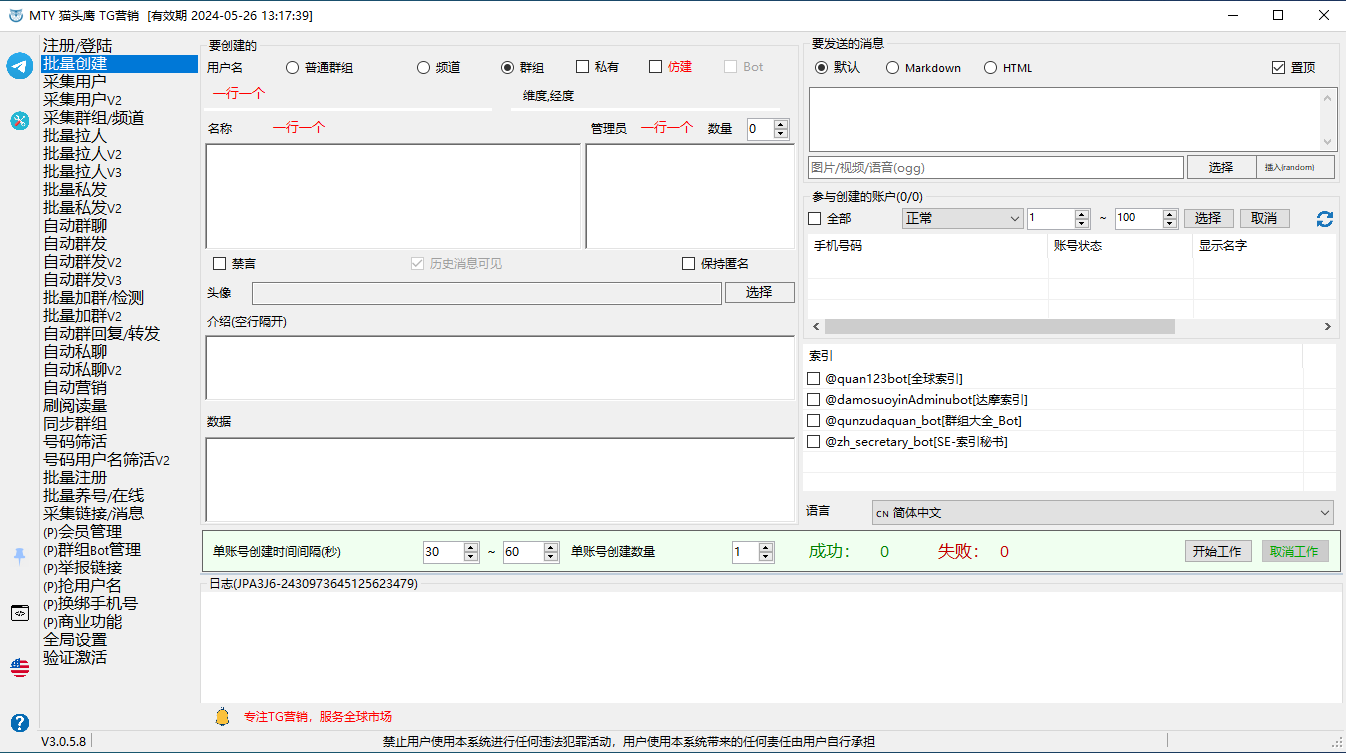Click 选择 button next to 头像 field
Screen dimensions: 1346x753
pos(759,292)
